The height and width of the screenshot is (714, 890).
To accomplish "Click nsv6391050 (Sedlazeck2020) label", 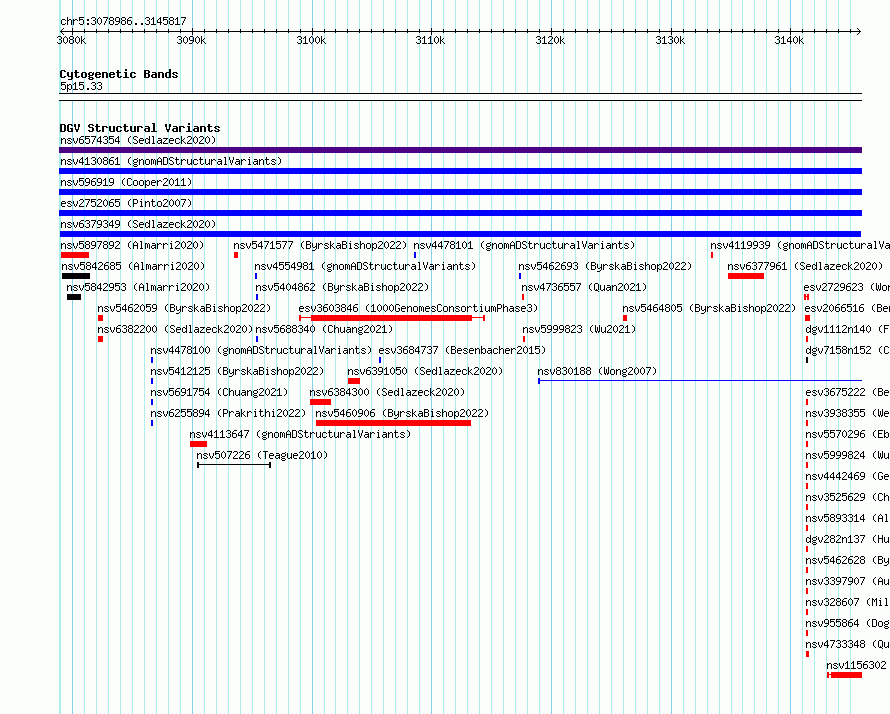I will point(425,371).
